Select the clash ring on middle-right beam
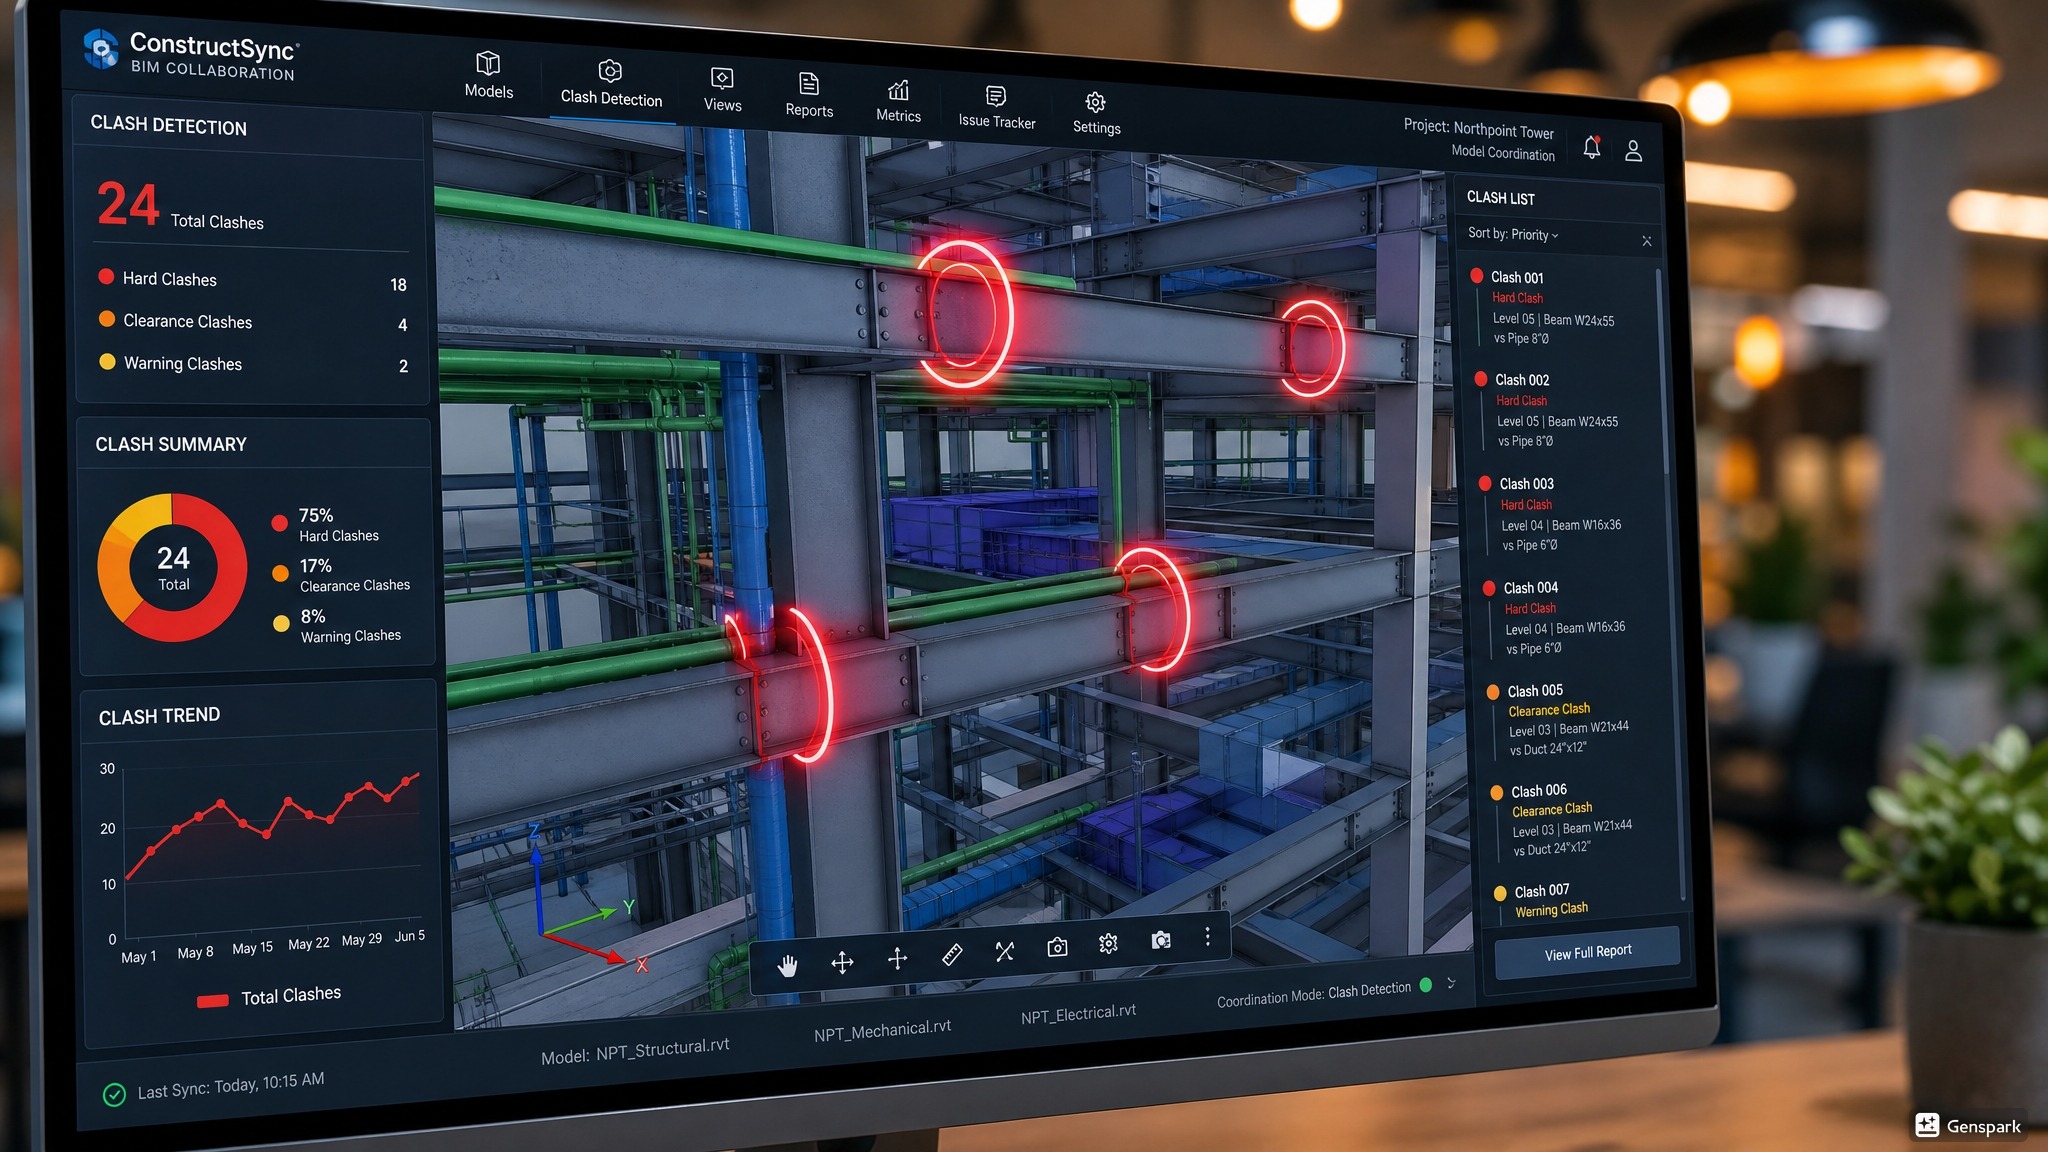Viewport: 2048px width, 1152px height. (1155, 609)
